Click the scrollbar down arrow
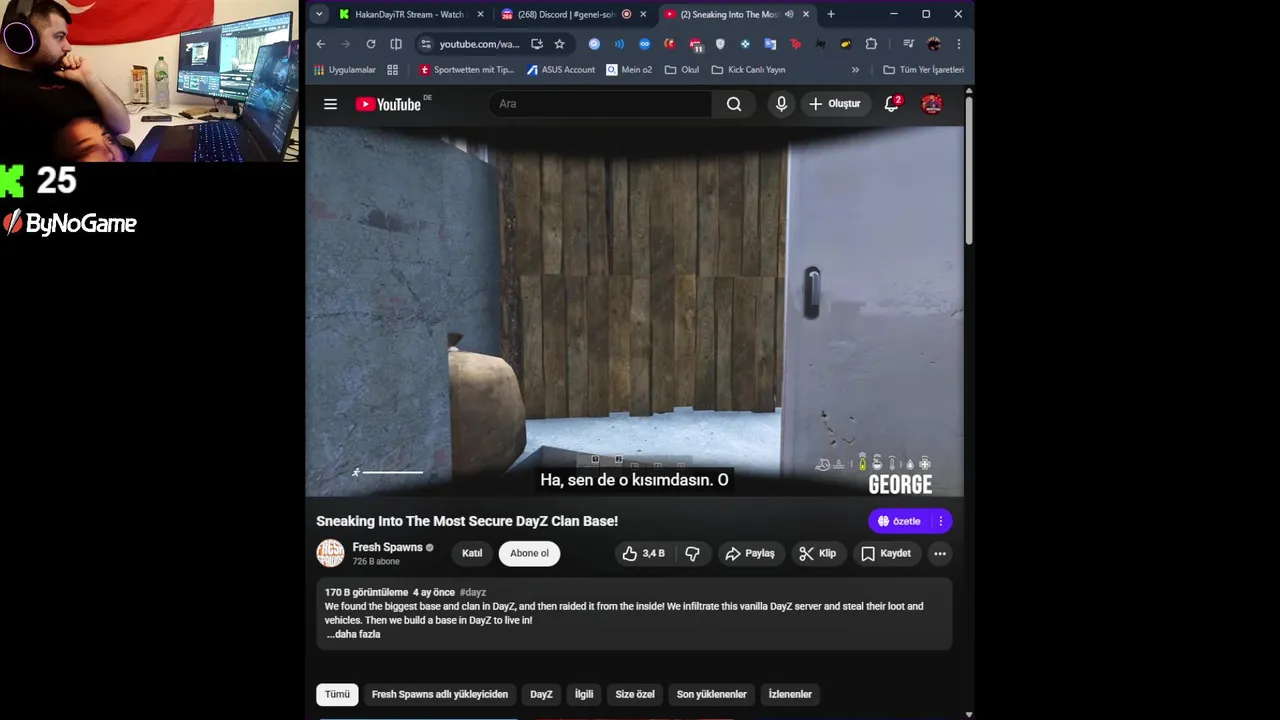This screenshot has height=720, width=1280. (969, 714)
